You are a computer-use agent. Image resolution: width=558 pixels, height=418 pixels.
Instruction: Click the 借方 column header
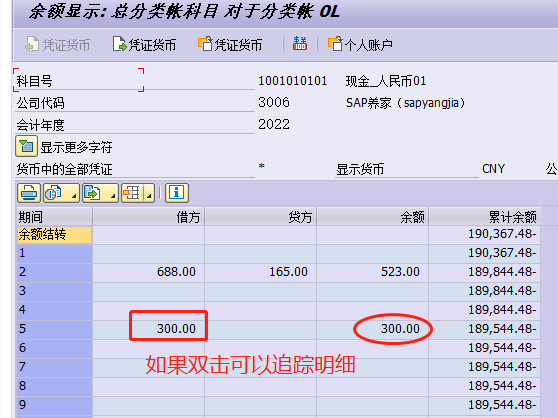(148, 217)
